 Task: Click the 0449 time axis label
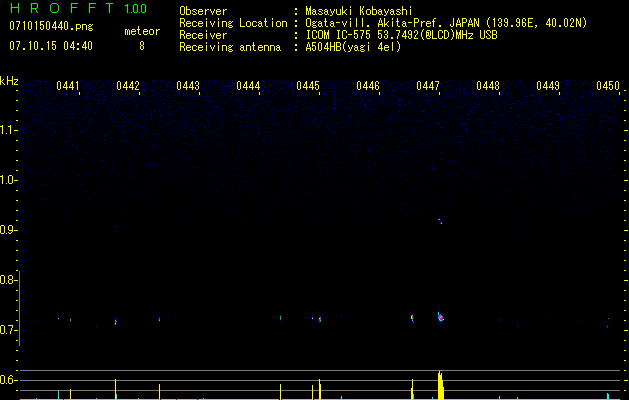pos(548,86)
